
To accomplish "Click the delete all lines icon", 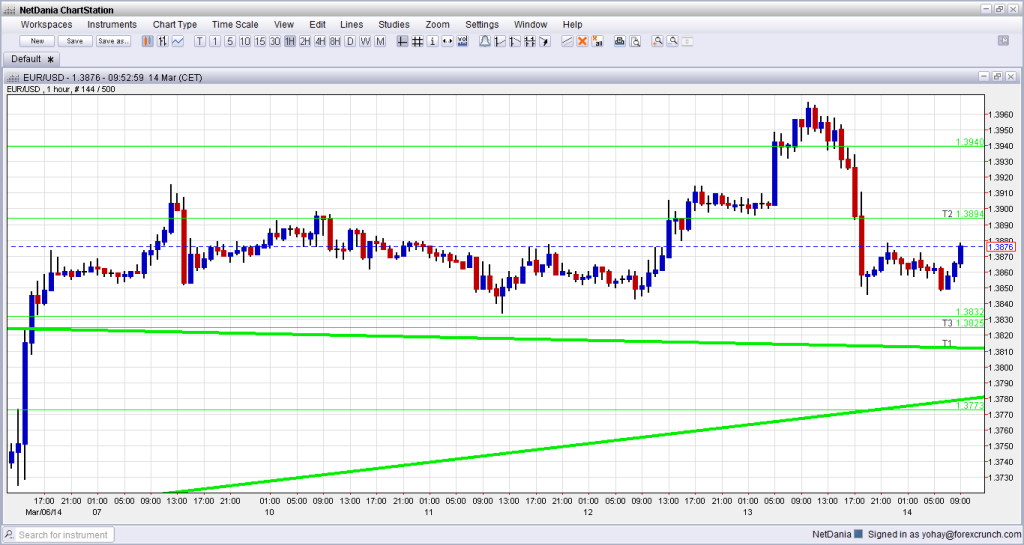I will tap(597, 41).
